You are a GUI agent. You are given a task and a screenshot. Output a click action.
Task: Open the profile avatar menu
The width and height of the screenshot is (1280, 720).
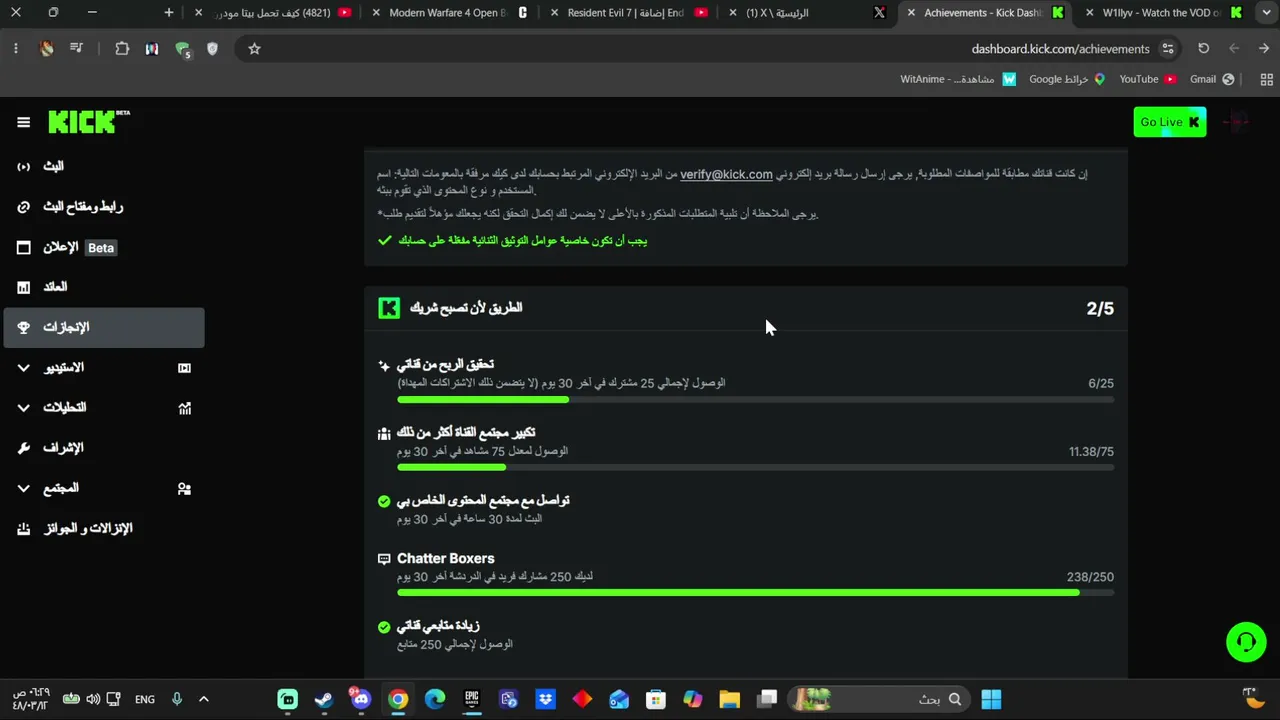[x=1237, y=122]
